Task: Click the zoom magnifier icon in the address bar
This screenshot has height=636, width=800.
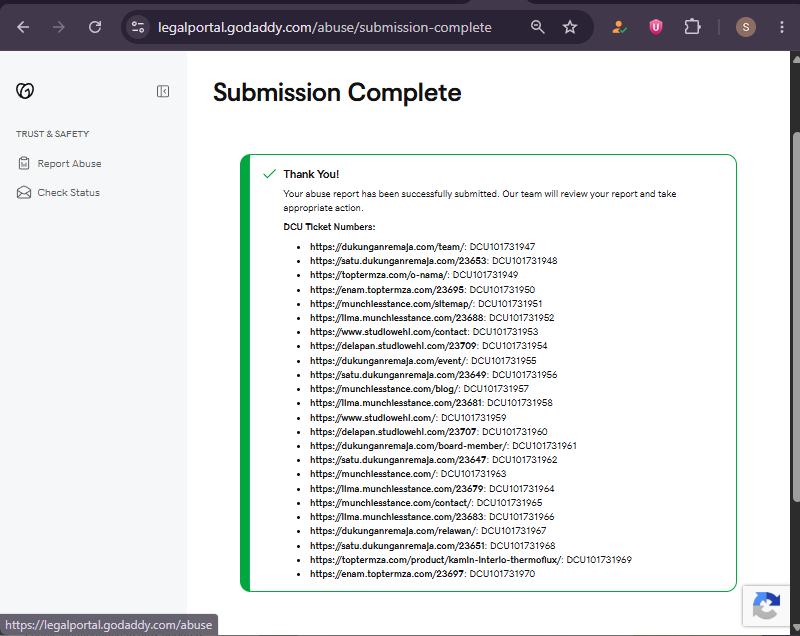Action: (537, 27)
